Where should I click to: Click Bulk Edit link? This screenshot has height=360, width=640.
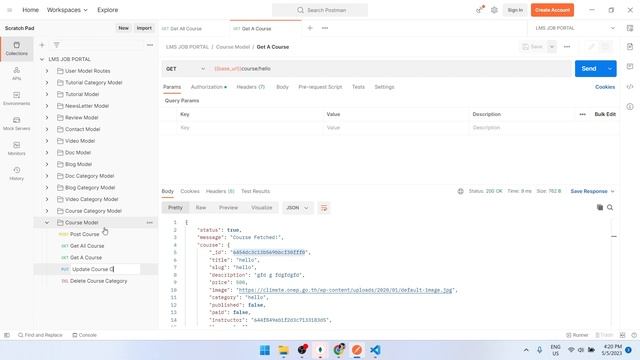pos(605,114)
